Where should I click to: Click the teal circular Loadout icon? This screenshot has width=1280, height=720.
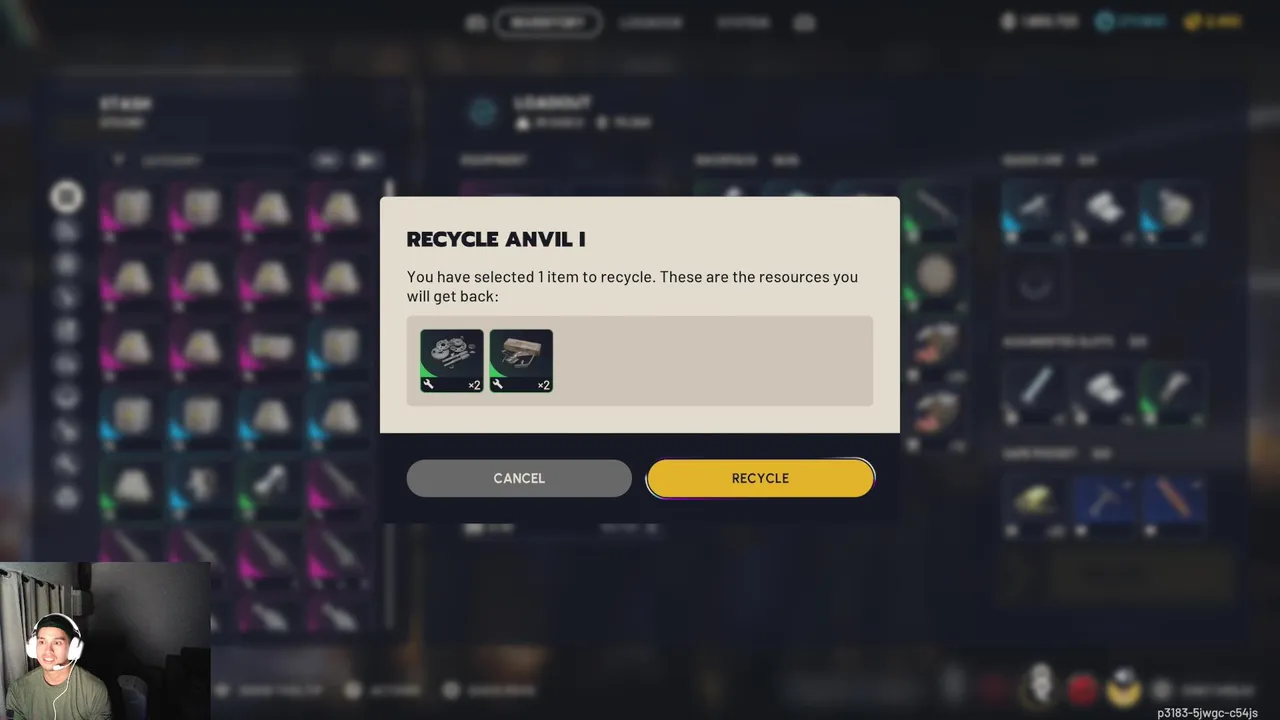(x=484, y=112)
